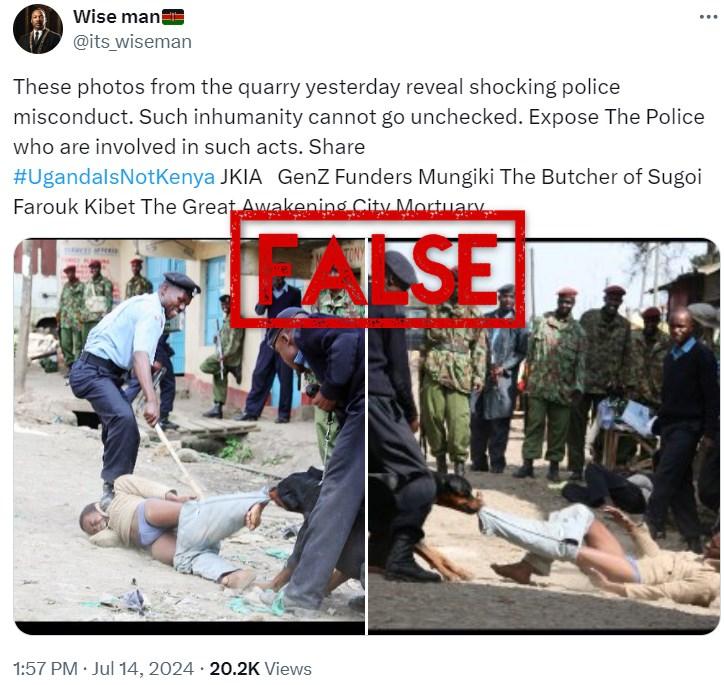Open the #UgandaIsNotKenya hashtag

pos(114,177)
